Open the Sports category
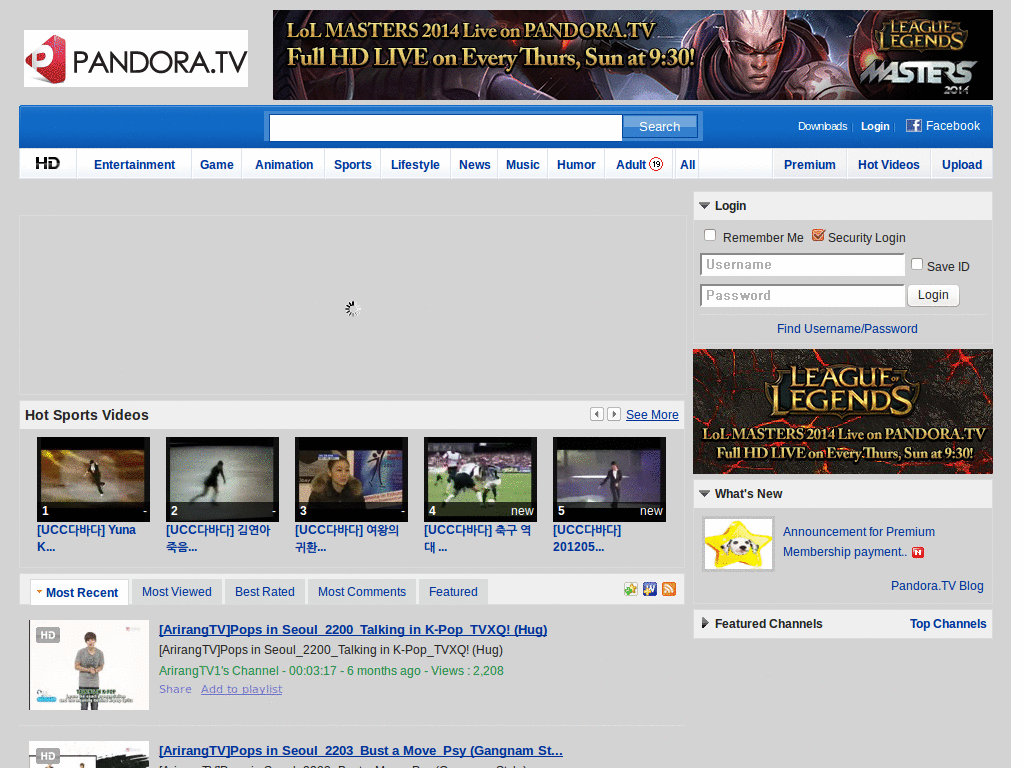Image resolution: width=1024 pixels, height=768 pixels. pos(353,165)
